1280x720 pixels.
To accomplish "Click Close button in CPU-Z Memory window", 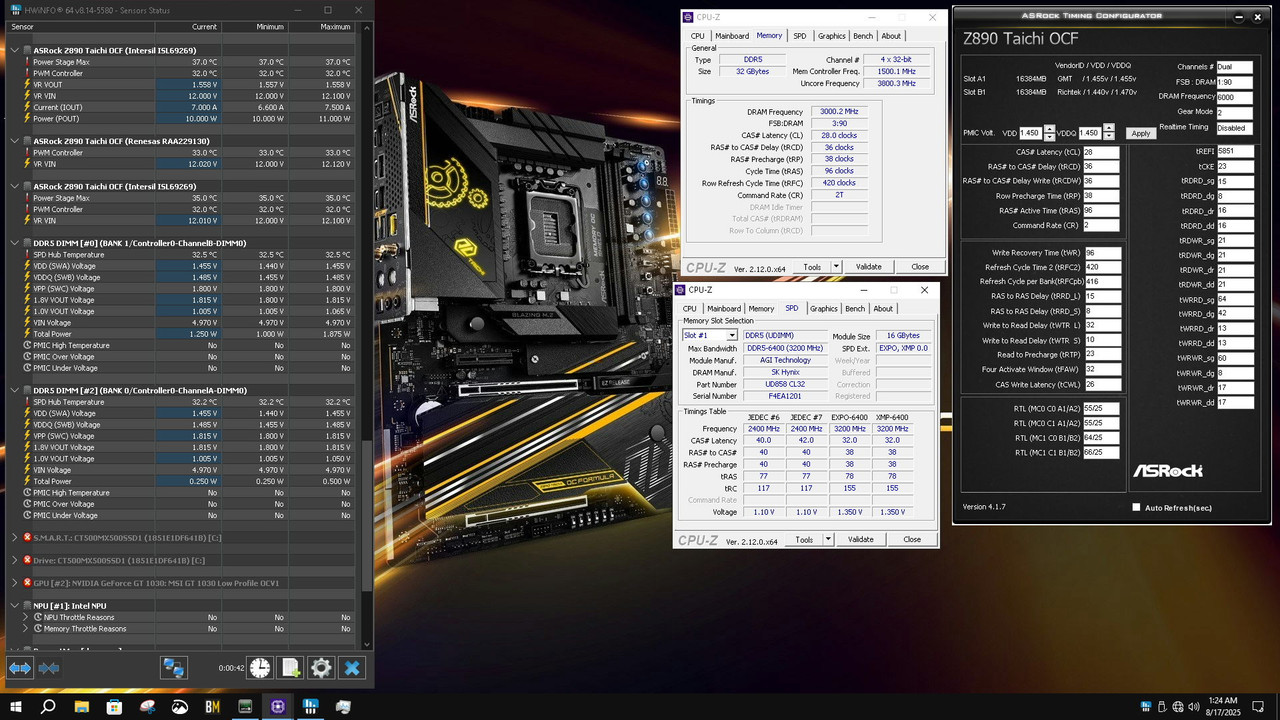I will 920,267.
